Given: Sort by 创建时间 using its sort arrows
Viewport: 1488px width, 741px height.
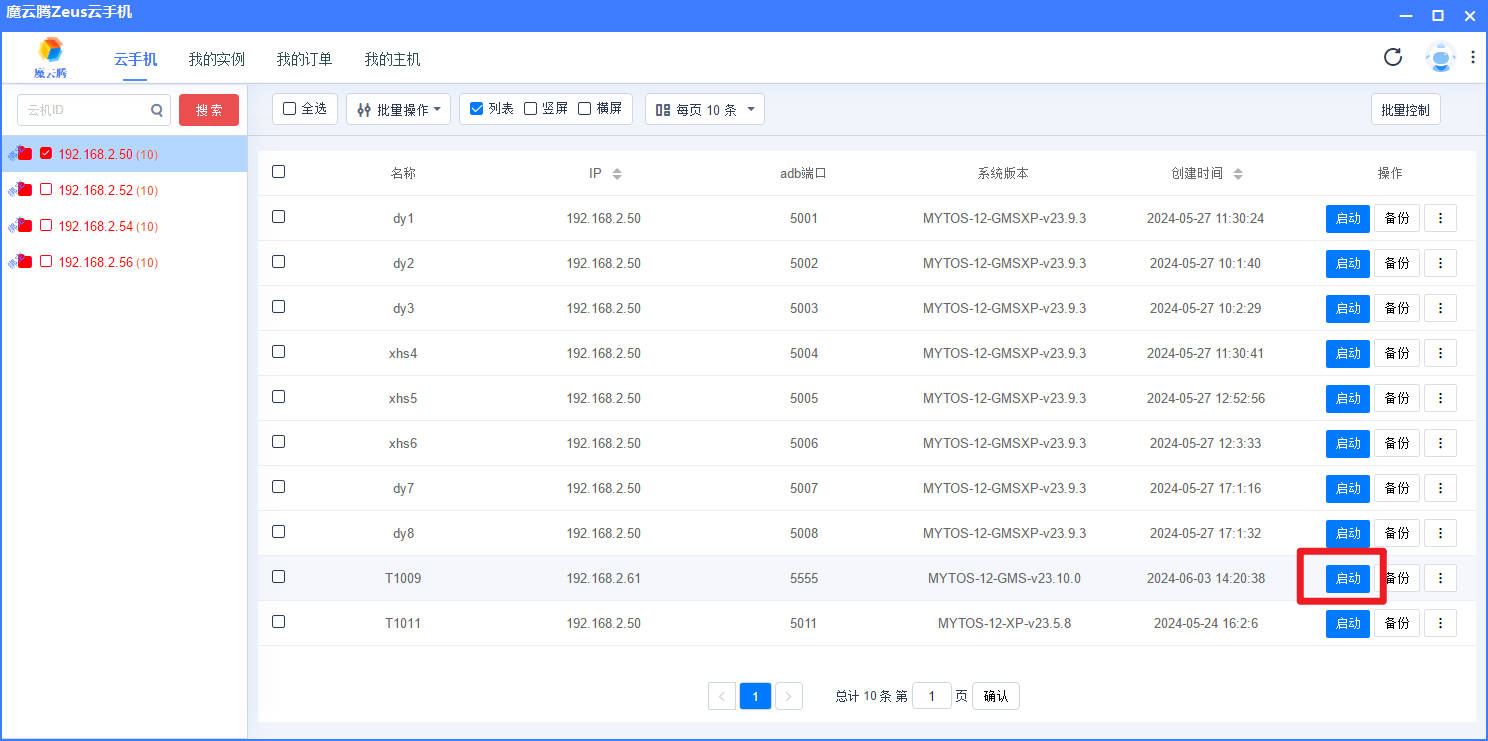Looking at the screenshot, I should coord(1238,174).
